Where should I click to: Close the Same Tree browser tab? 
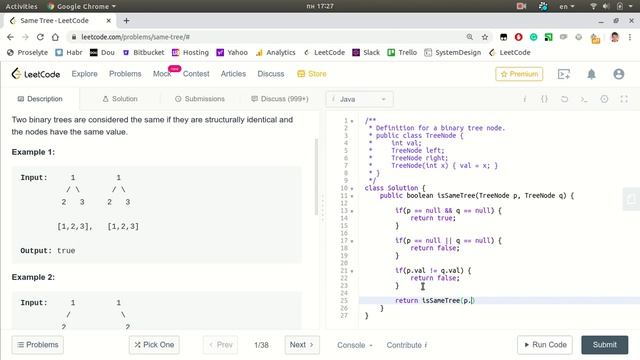(x=109, y=20)
